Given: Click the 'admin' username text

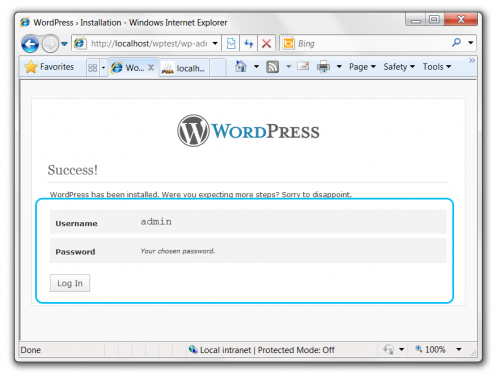Looking at the screenshot, I should (156, 222).
